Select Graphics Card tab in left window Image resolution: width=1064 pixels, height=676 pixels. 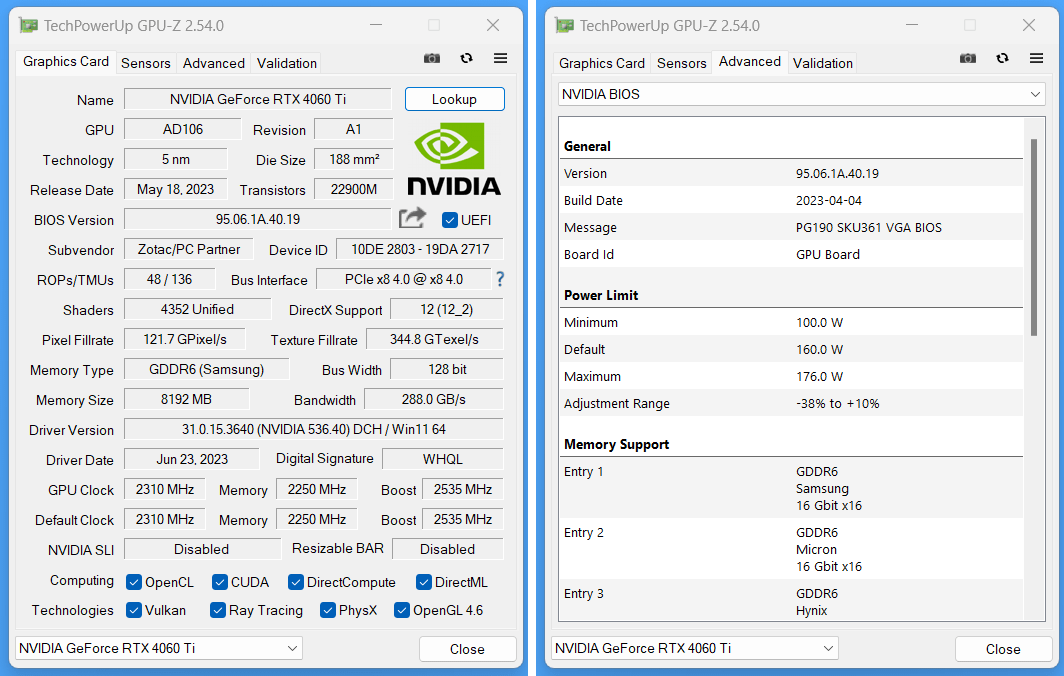tap(66, 62)
